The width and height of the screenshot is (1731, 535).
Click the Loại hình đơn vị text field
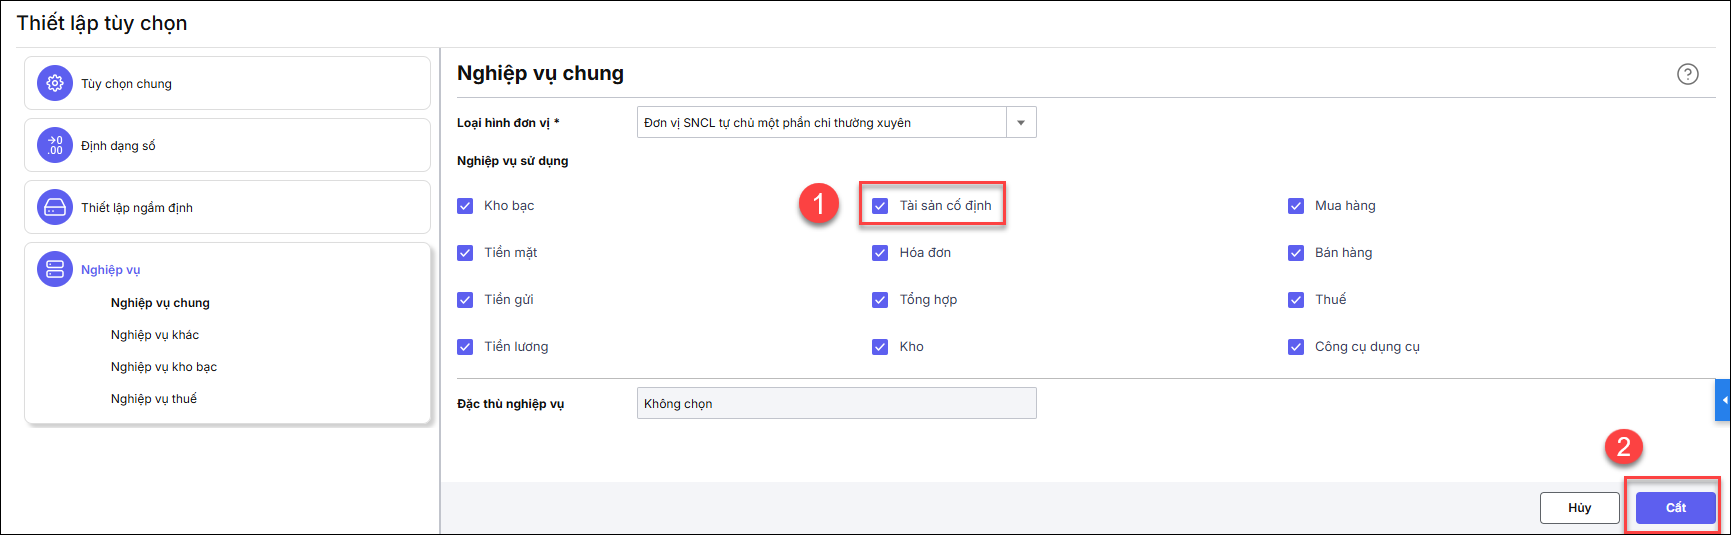(x=821, y=123)
